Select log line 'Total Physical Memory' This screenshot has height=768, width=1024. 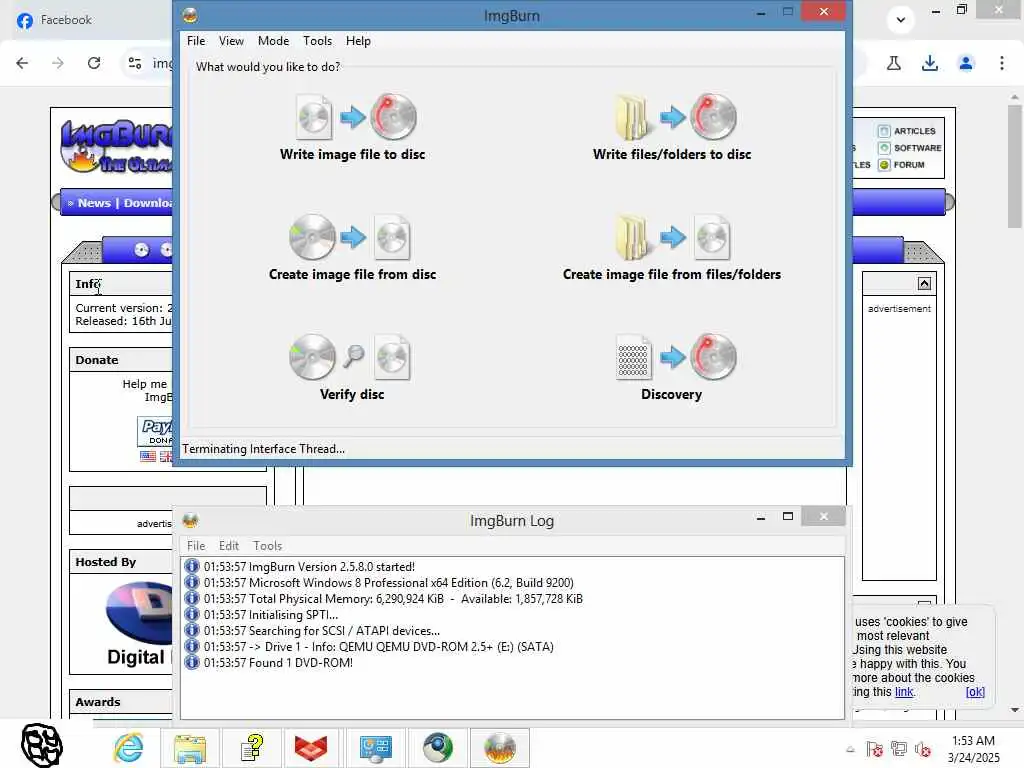coord(393,599)
